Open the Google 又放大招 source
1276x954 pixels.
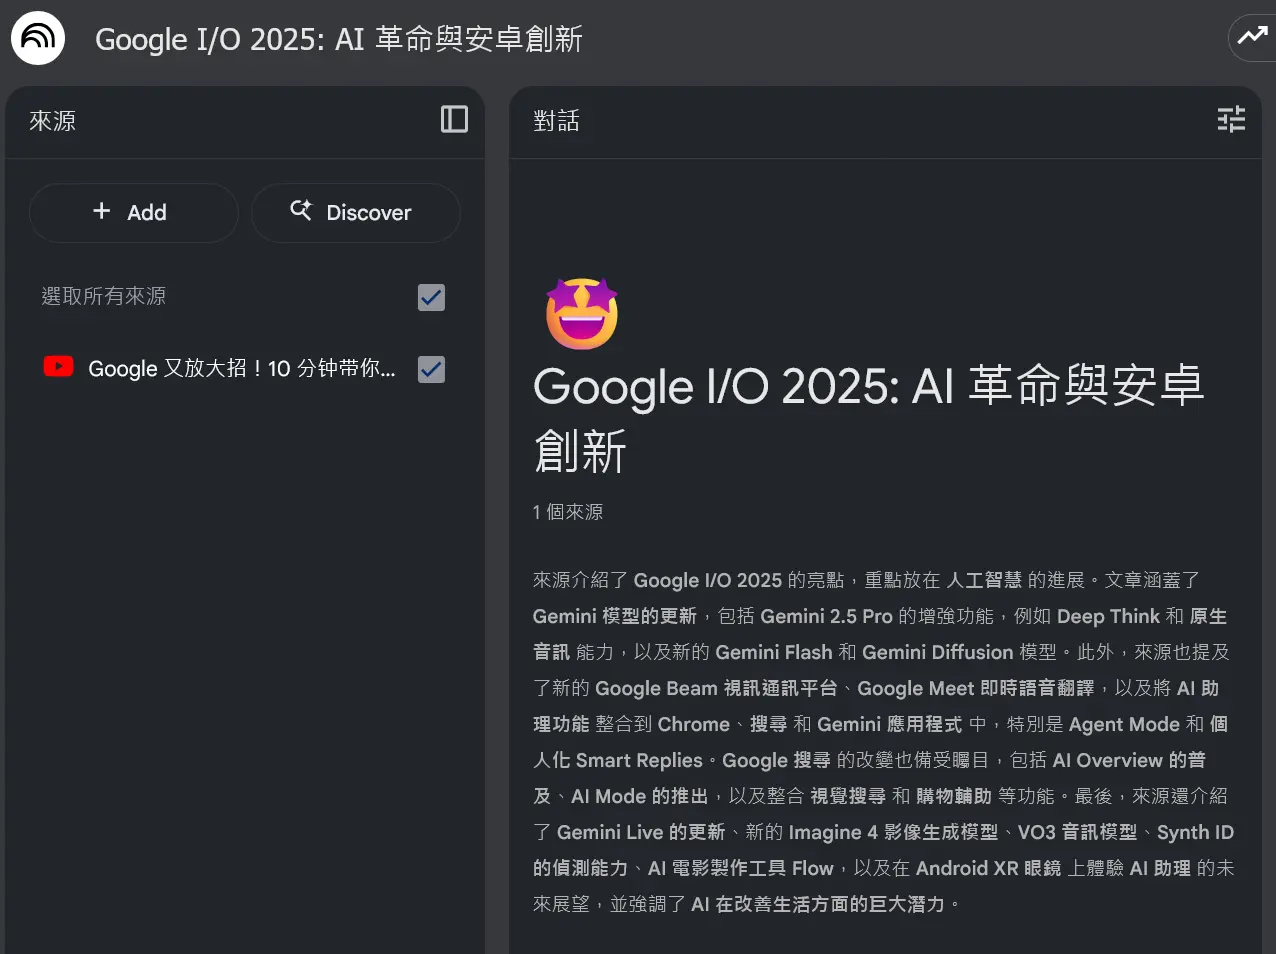click(242, 369)
